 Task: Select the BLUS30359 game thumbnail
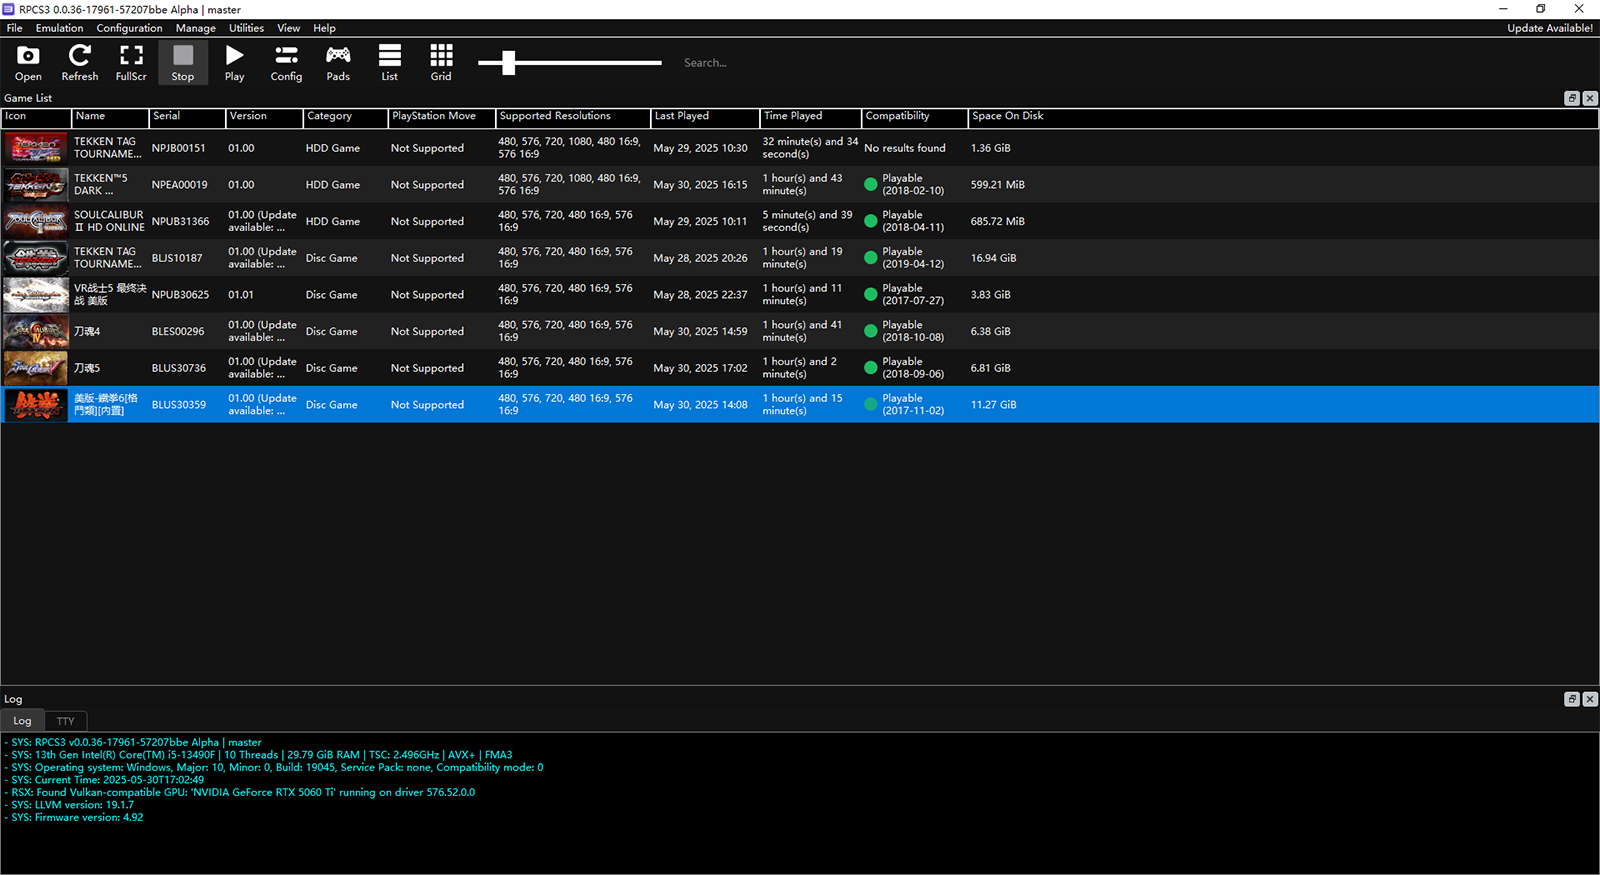coord(35,405)
